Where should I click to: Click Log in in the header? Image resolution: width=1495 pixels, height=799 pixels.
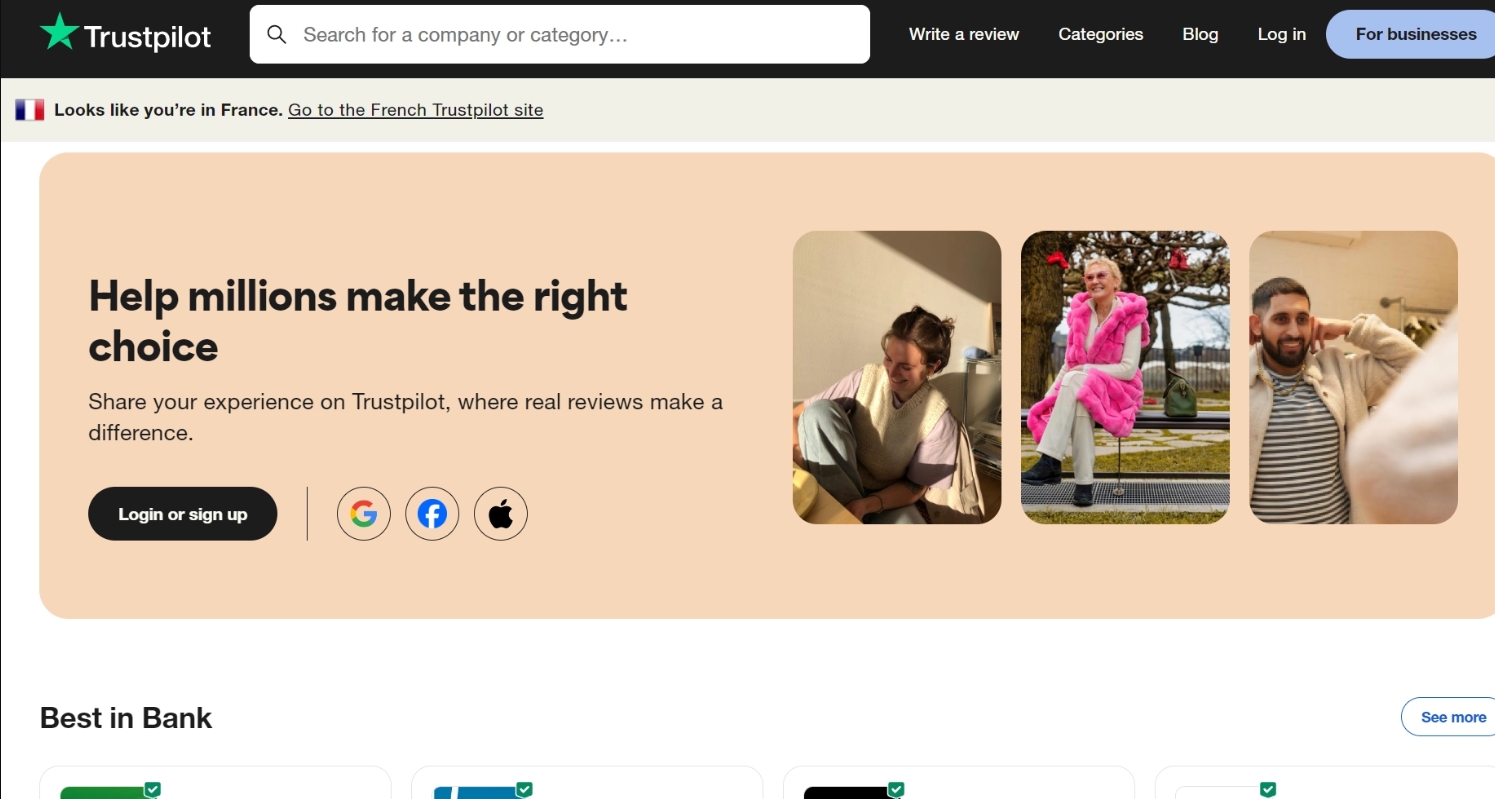coord(1282,34)
